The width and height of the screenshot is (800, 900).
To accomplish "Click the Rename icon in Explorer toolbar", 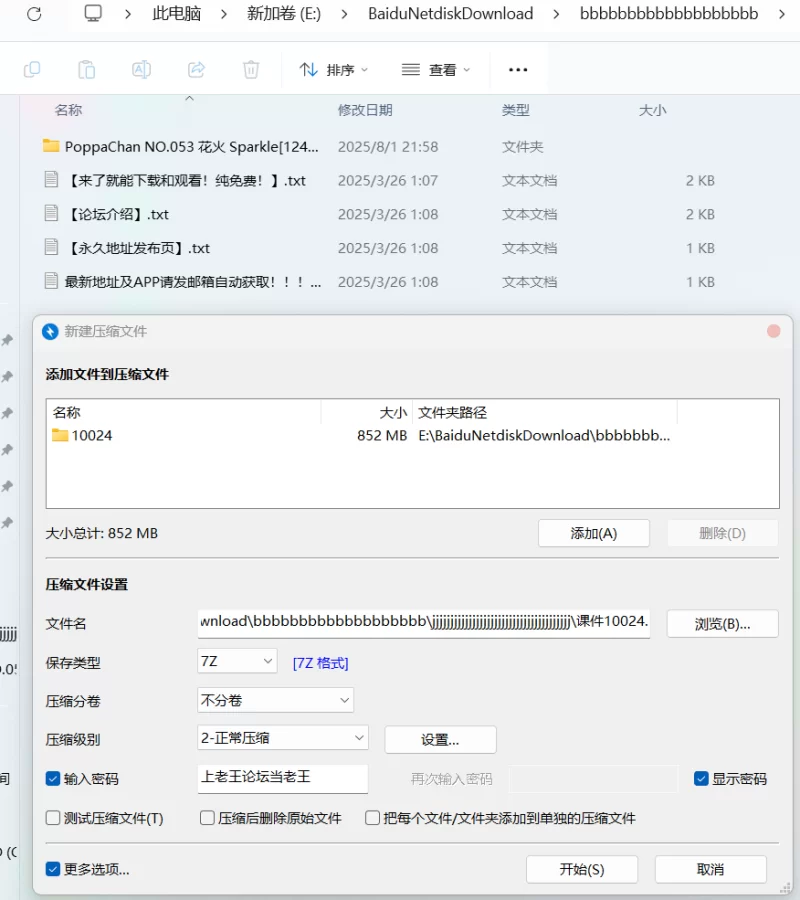I will click(141, 70).
